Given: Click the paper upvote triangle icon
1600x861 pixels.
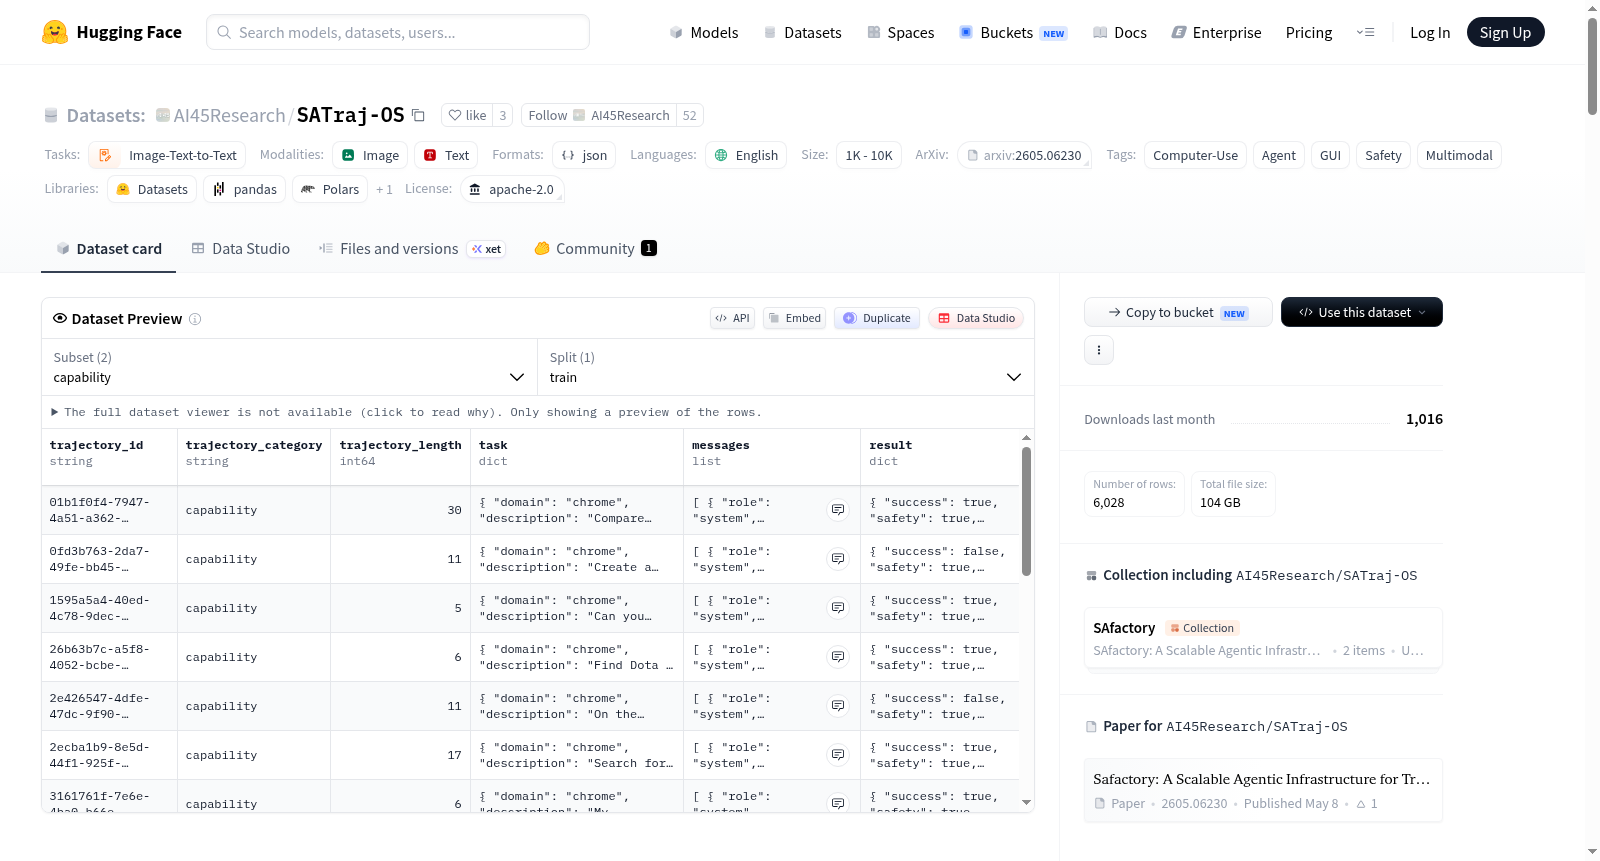Looking at the screenshot, I should pos(1361,804).
